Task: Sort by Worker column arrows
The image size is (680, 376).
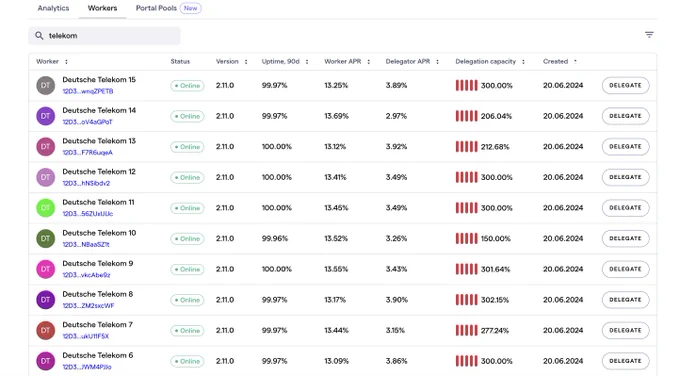Action: point(66,62)
